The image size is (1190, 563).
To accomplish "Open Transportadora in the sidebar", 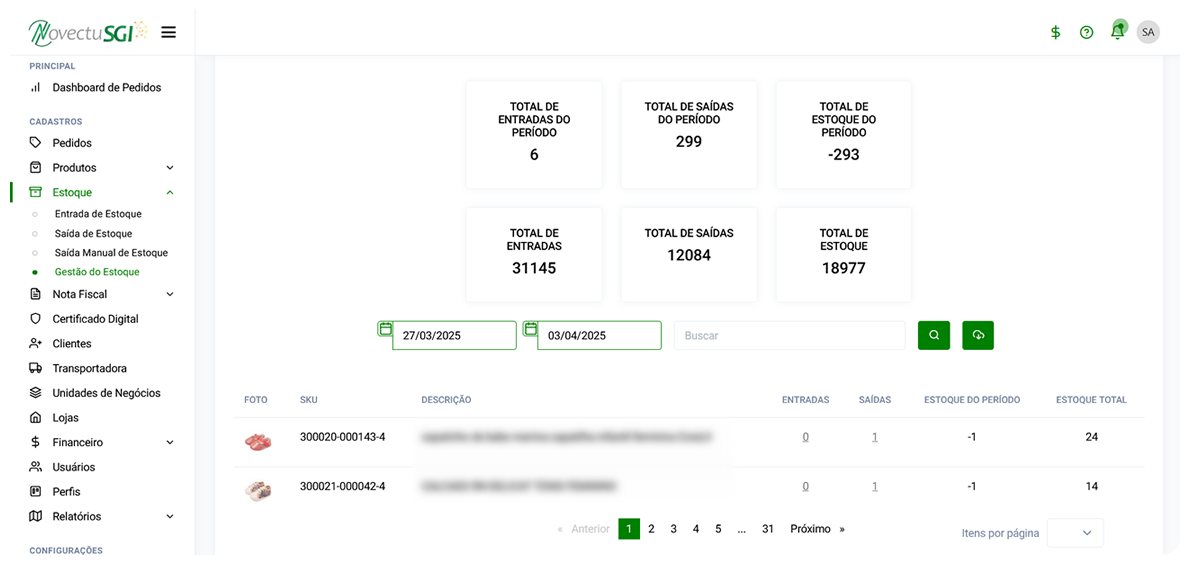I will 89,368.
